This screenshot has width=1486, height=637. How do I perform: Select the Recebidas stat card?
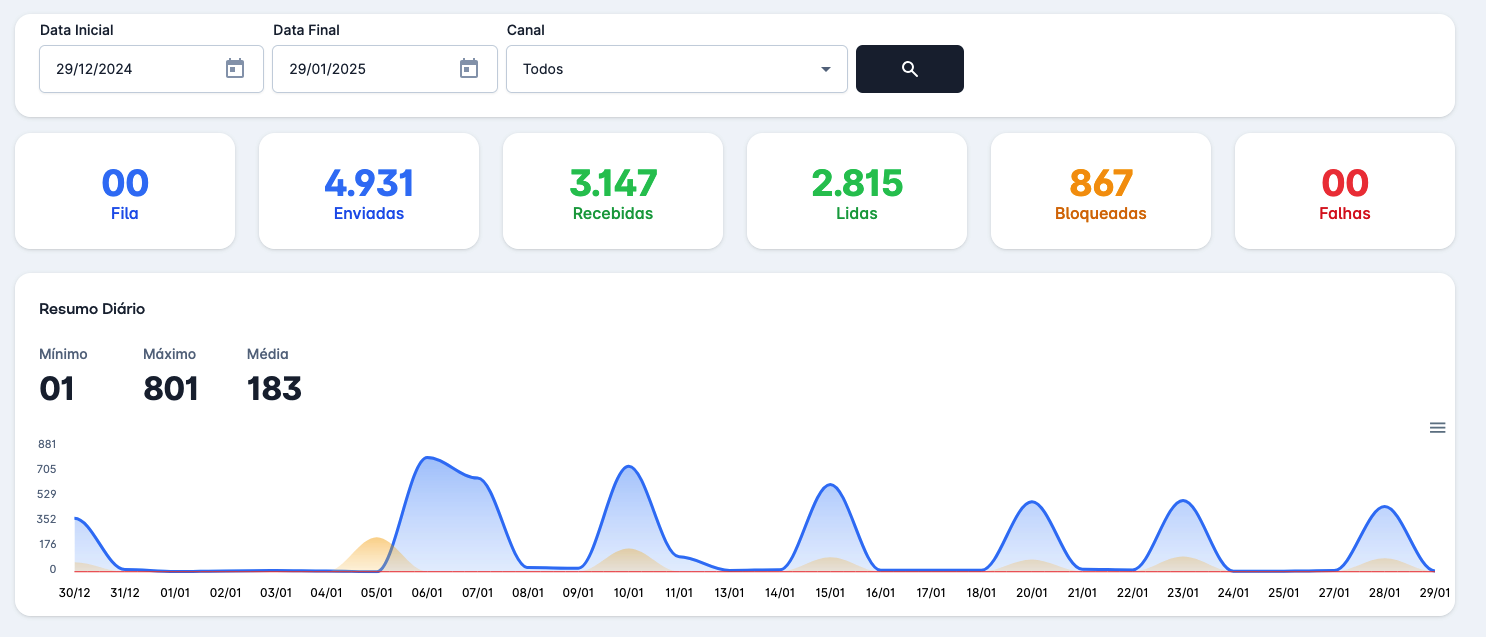tap(613, 191)
